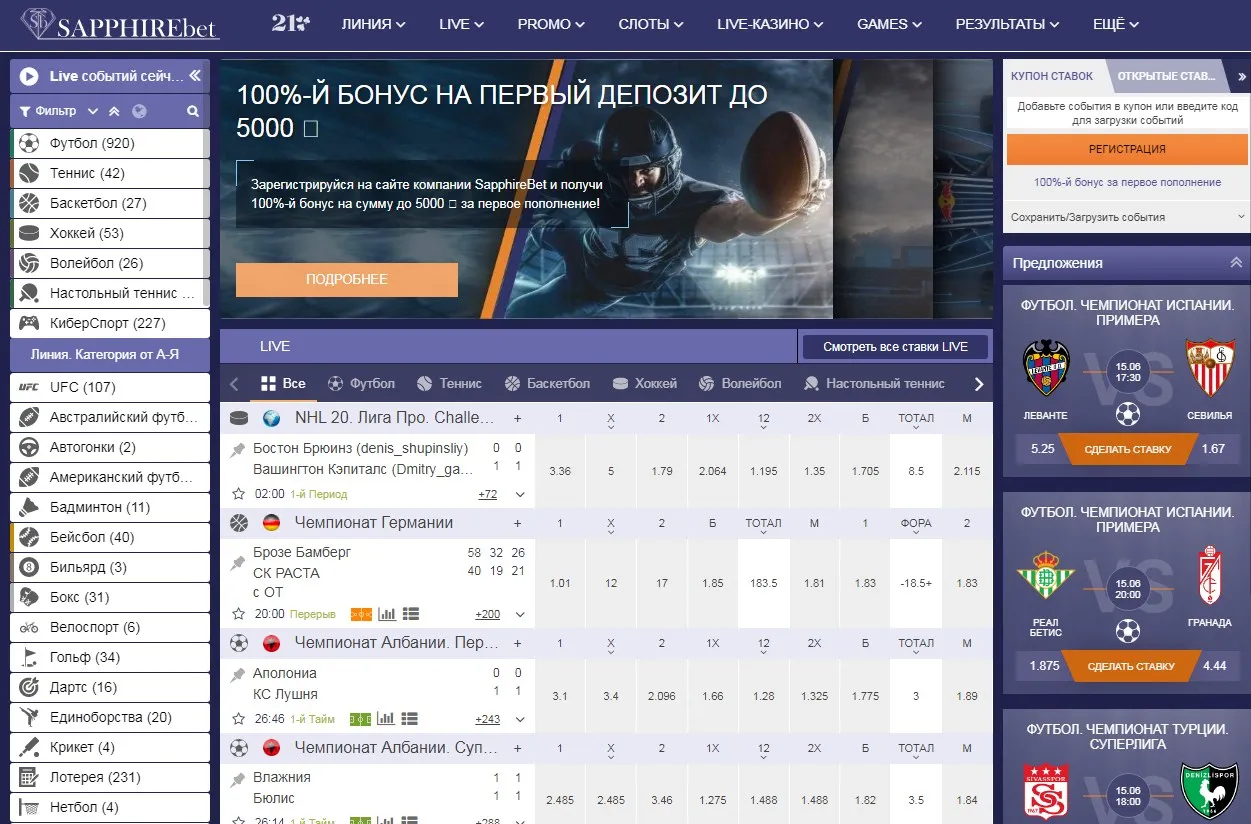Click the ПОДРОБНЕЕ banner button
Image resolution: width=1251 pixels, height=824 pixels.
pyautogui.click(x=347, y=280)
